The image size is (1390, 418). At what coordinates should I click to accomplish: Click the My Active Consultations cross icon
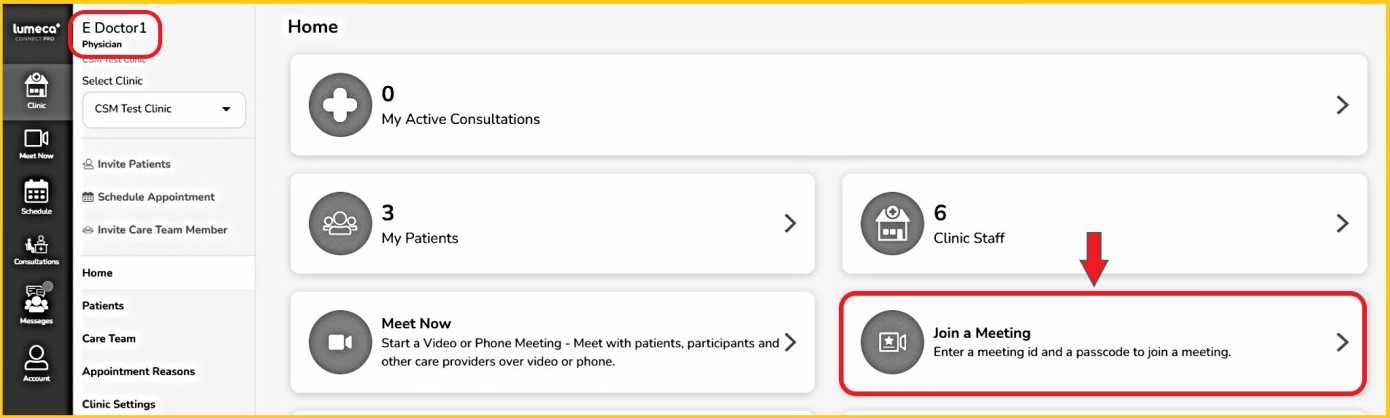click(339, 105)
